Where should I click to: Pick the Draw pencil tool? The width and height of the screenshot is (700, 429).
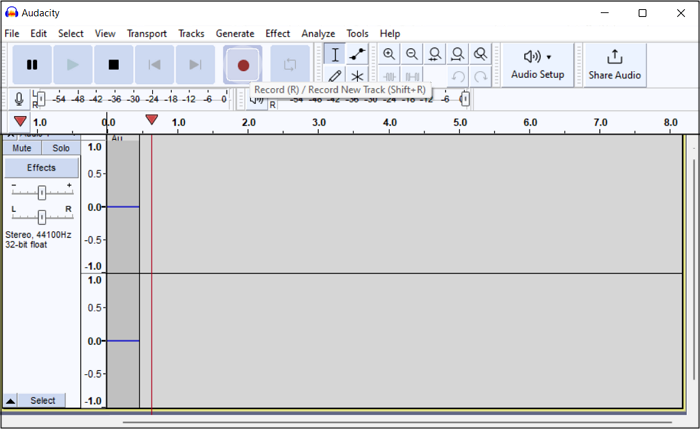click(x=335, y=76)
